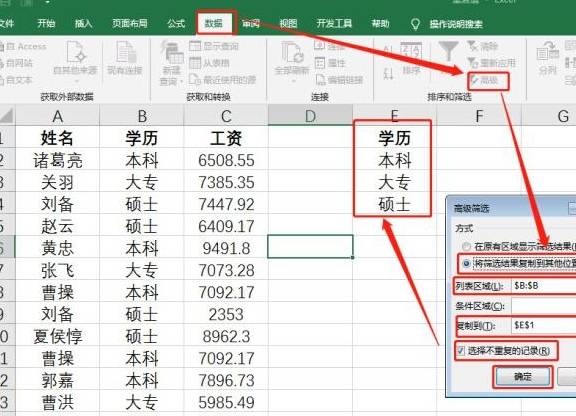576x416 pixels.
Task: Click cell 张飞
Action: pyautogui.click(x=57, y=270)
